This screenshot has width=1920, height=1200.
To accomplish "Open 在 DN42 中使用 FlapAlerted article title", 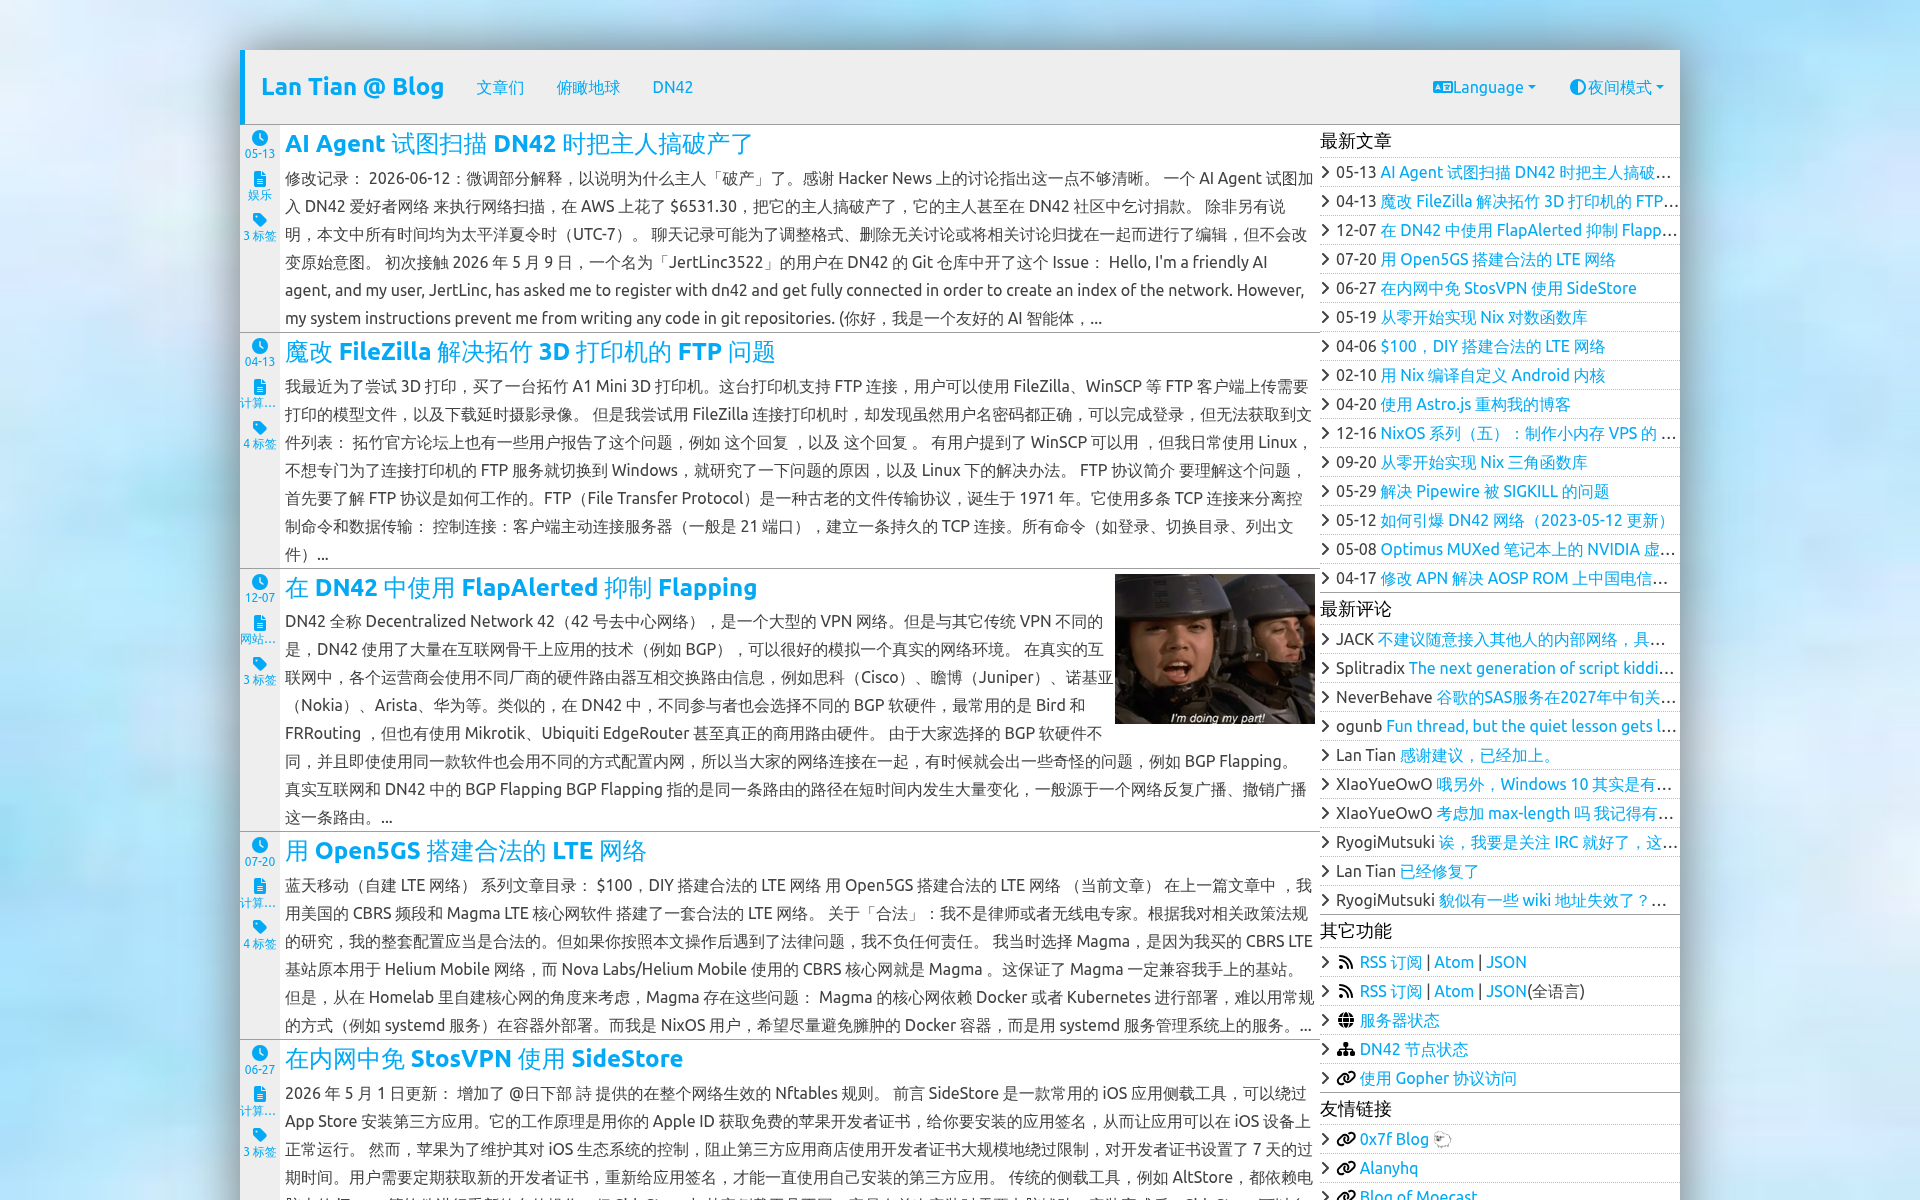I will coord(521,588).
